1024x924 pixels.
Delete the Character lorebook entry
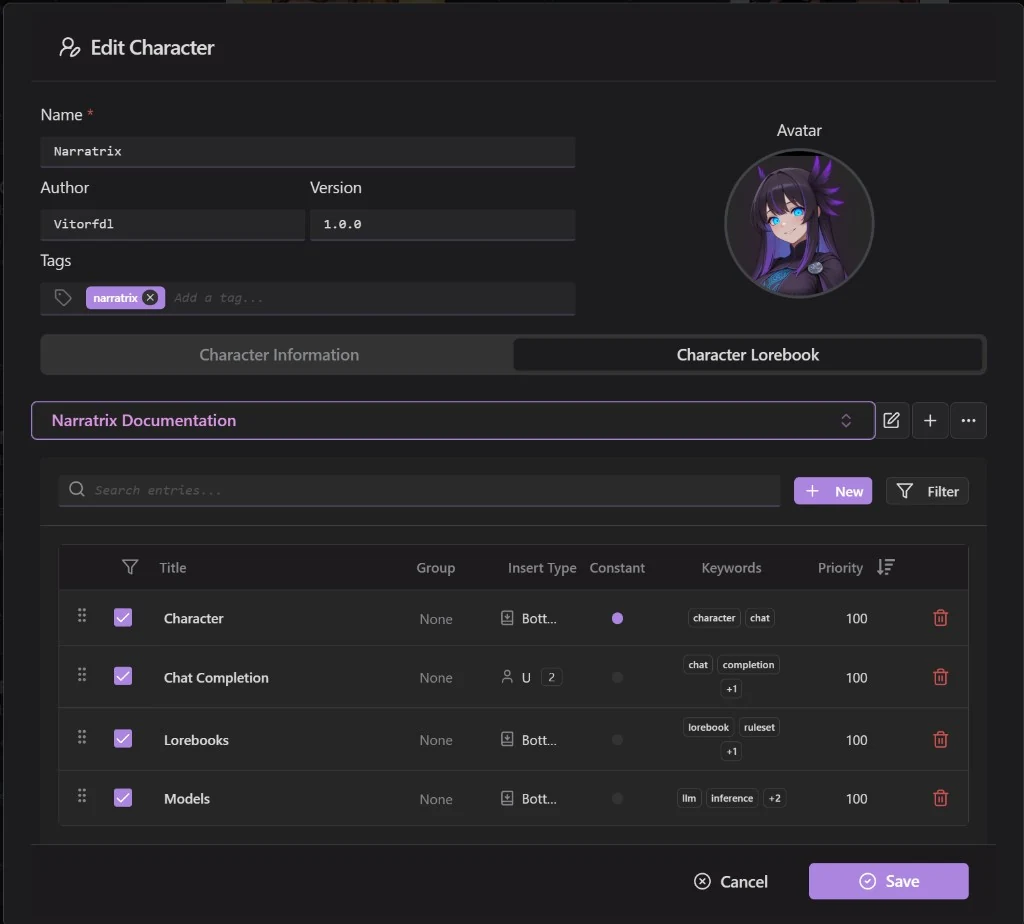940,618
